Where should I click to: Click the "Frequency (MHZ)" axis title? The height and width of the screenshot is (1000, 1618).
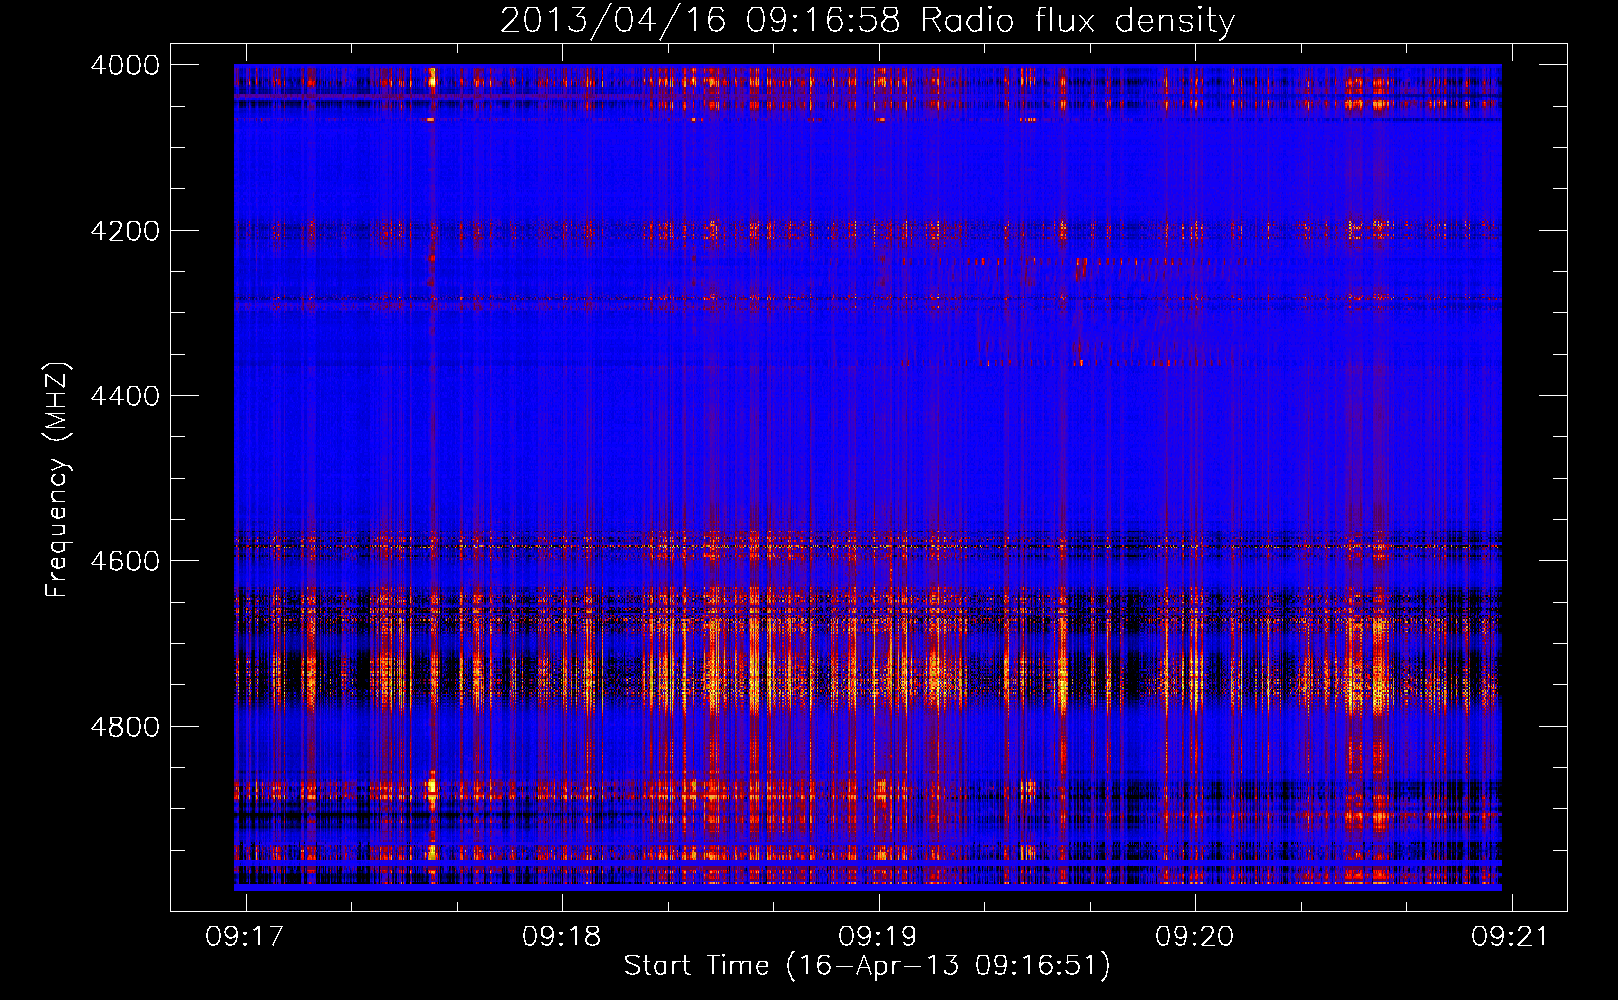pyautogui.click(x=58, y=480)
